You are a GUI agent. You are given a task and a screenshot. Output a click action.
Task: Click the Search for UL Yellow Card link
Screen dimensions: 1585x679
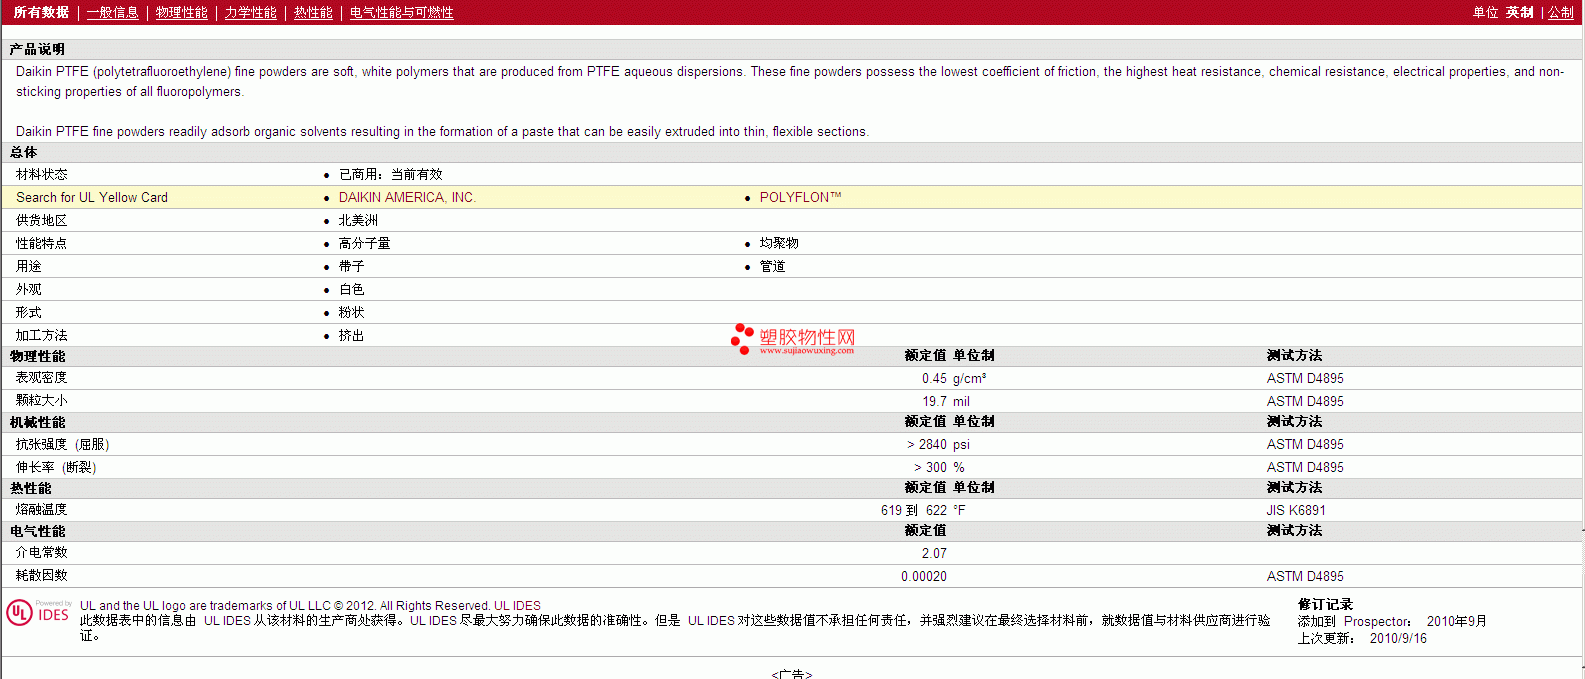[92, 197]
